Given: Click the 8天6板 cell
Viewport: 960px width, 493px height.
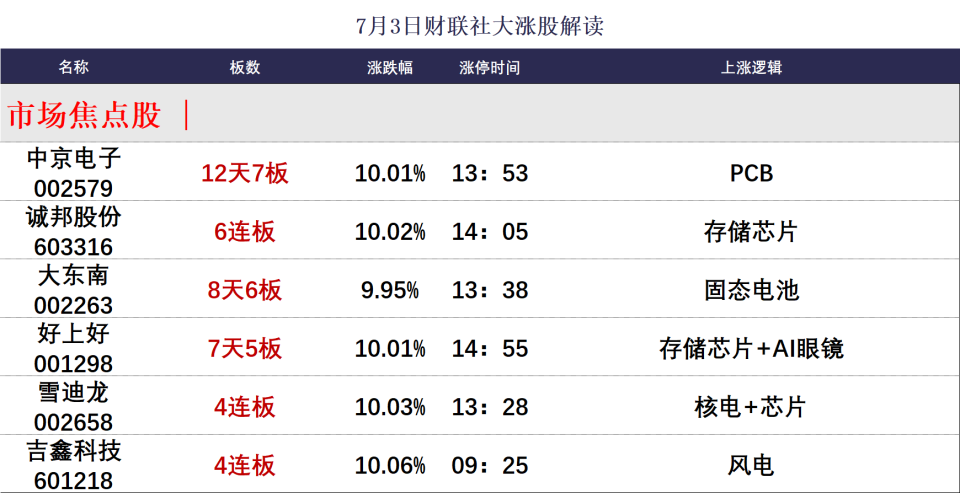Looking at the screenshot, I should pos(245,290).
